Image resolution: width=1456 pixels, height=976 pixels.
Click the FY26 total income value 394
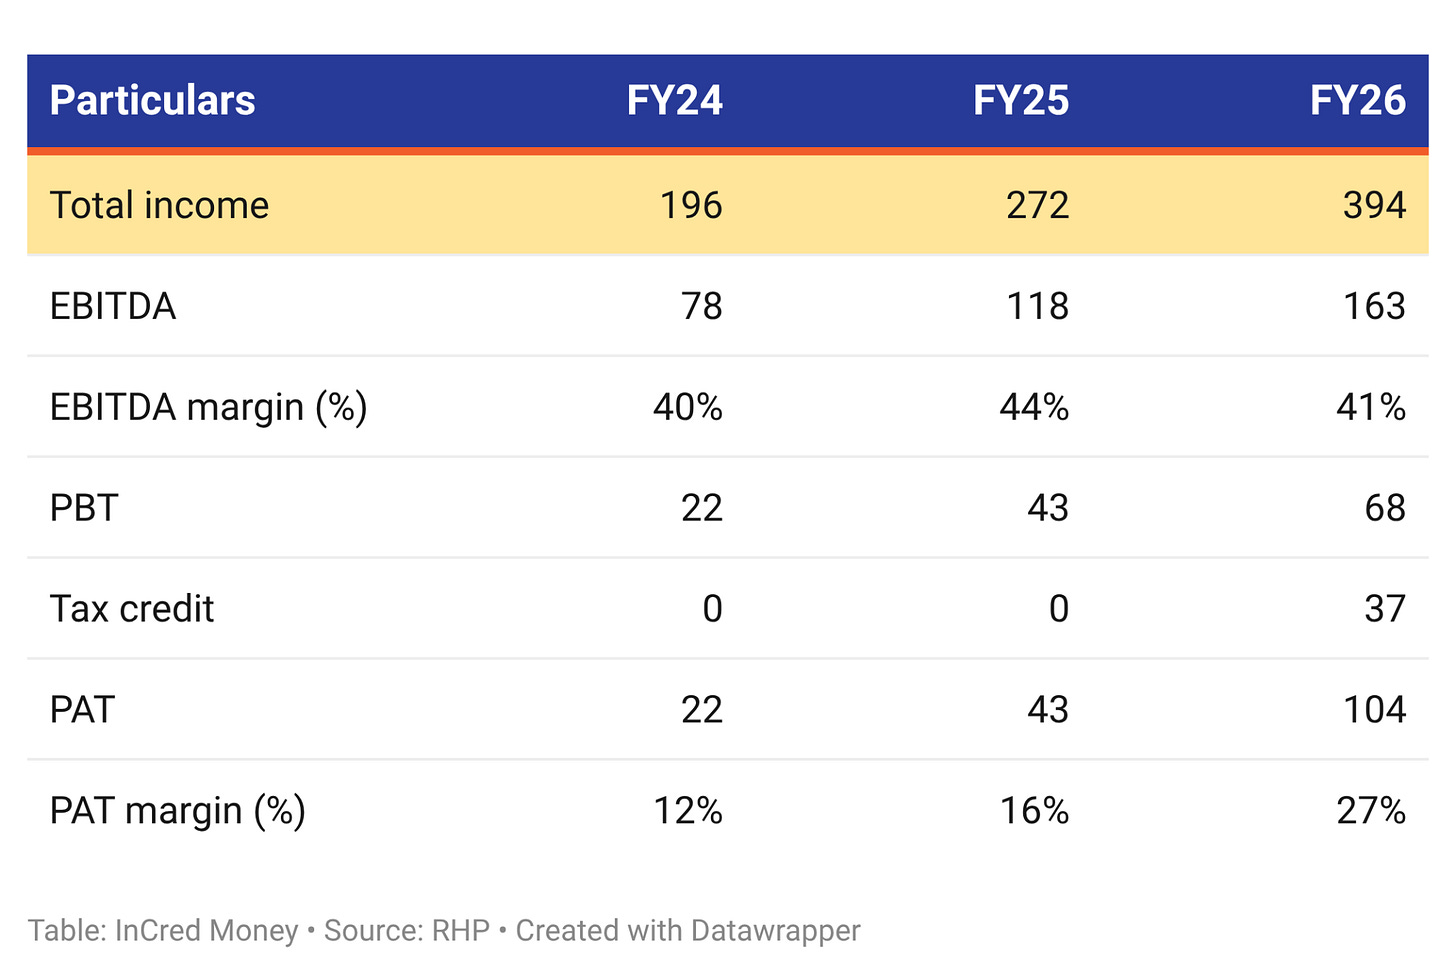(x=1374, y=205)
